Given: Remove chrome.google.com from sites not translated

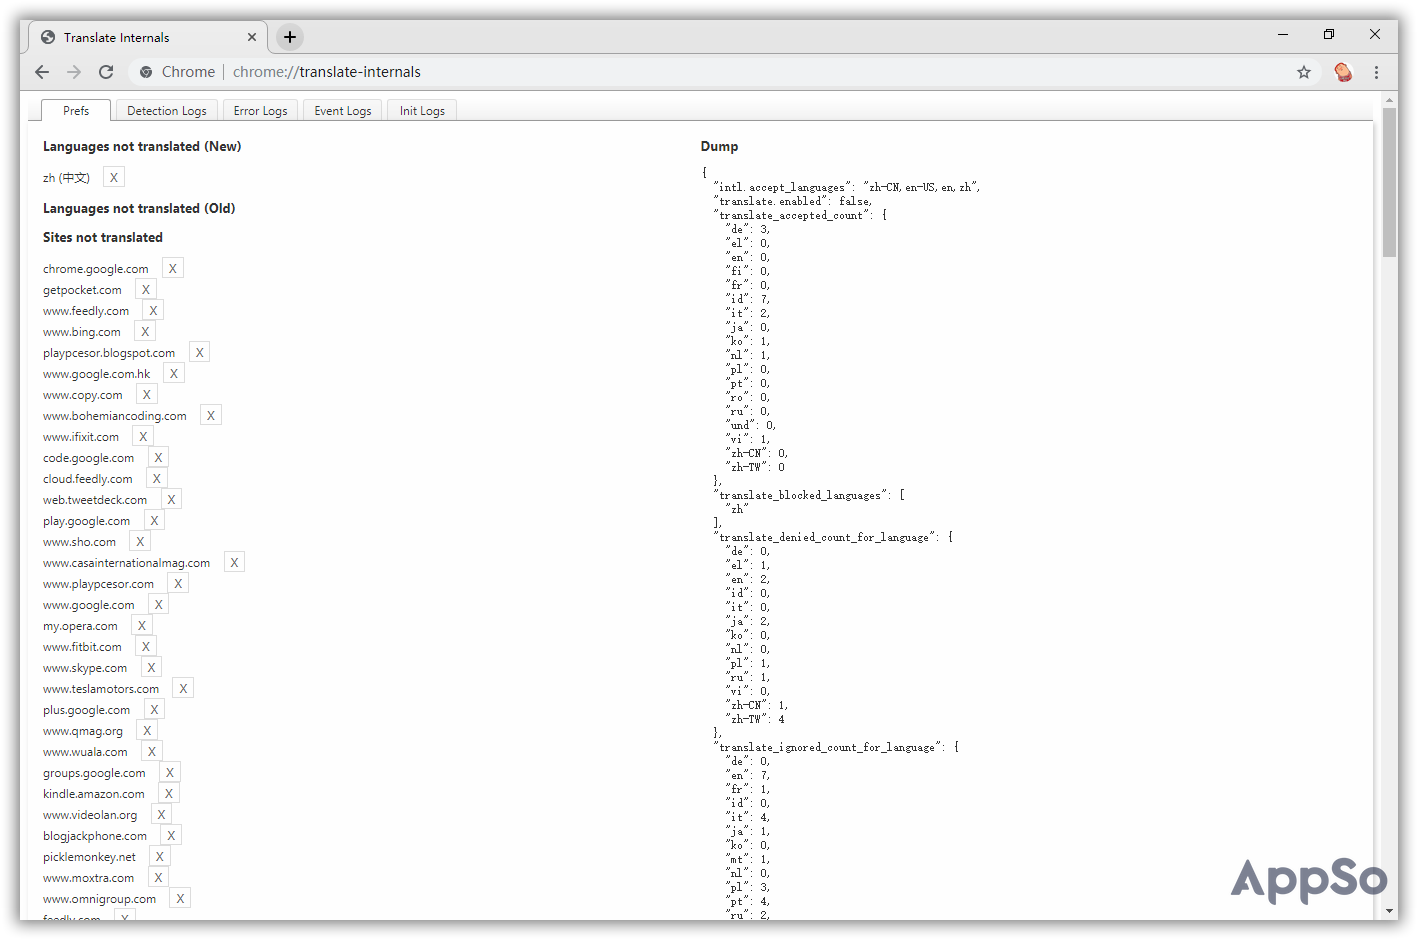Looking at the screenshot, I should pyautogui.click(x=173, y=269).
